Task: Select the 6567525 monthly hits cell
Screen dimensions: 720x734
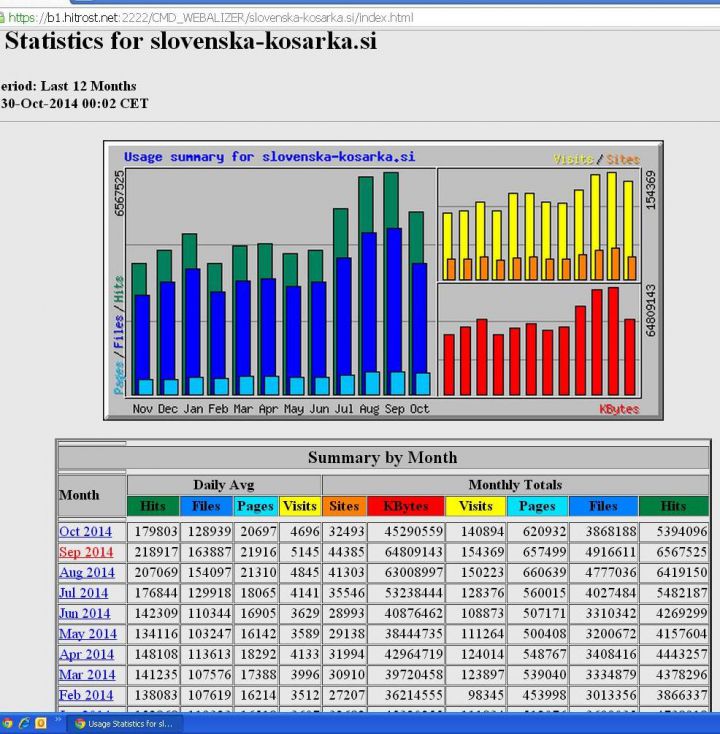Action: pos(674,552)
